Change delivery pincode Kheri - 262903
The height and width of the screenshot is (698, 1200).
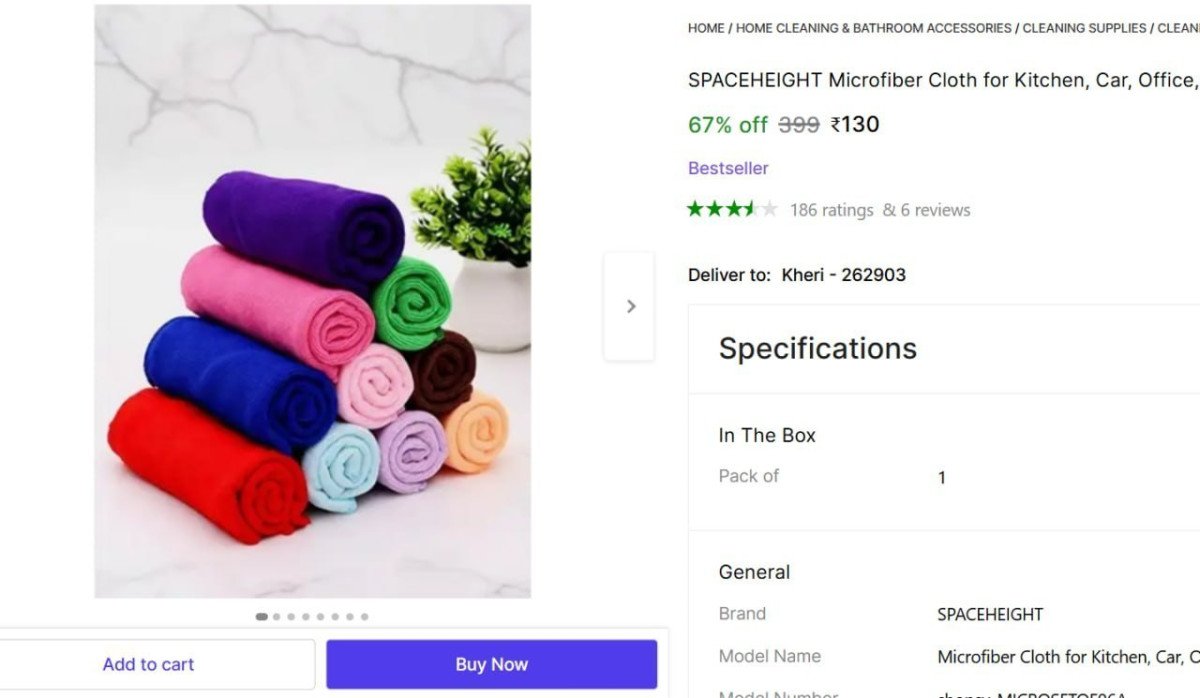tap(843, 275)
